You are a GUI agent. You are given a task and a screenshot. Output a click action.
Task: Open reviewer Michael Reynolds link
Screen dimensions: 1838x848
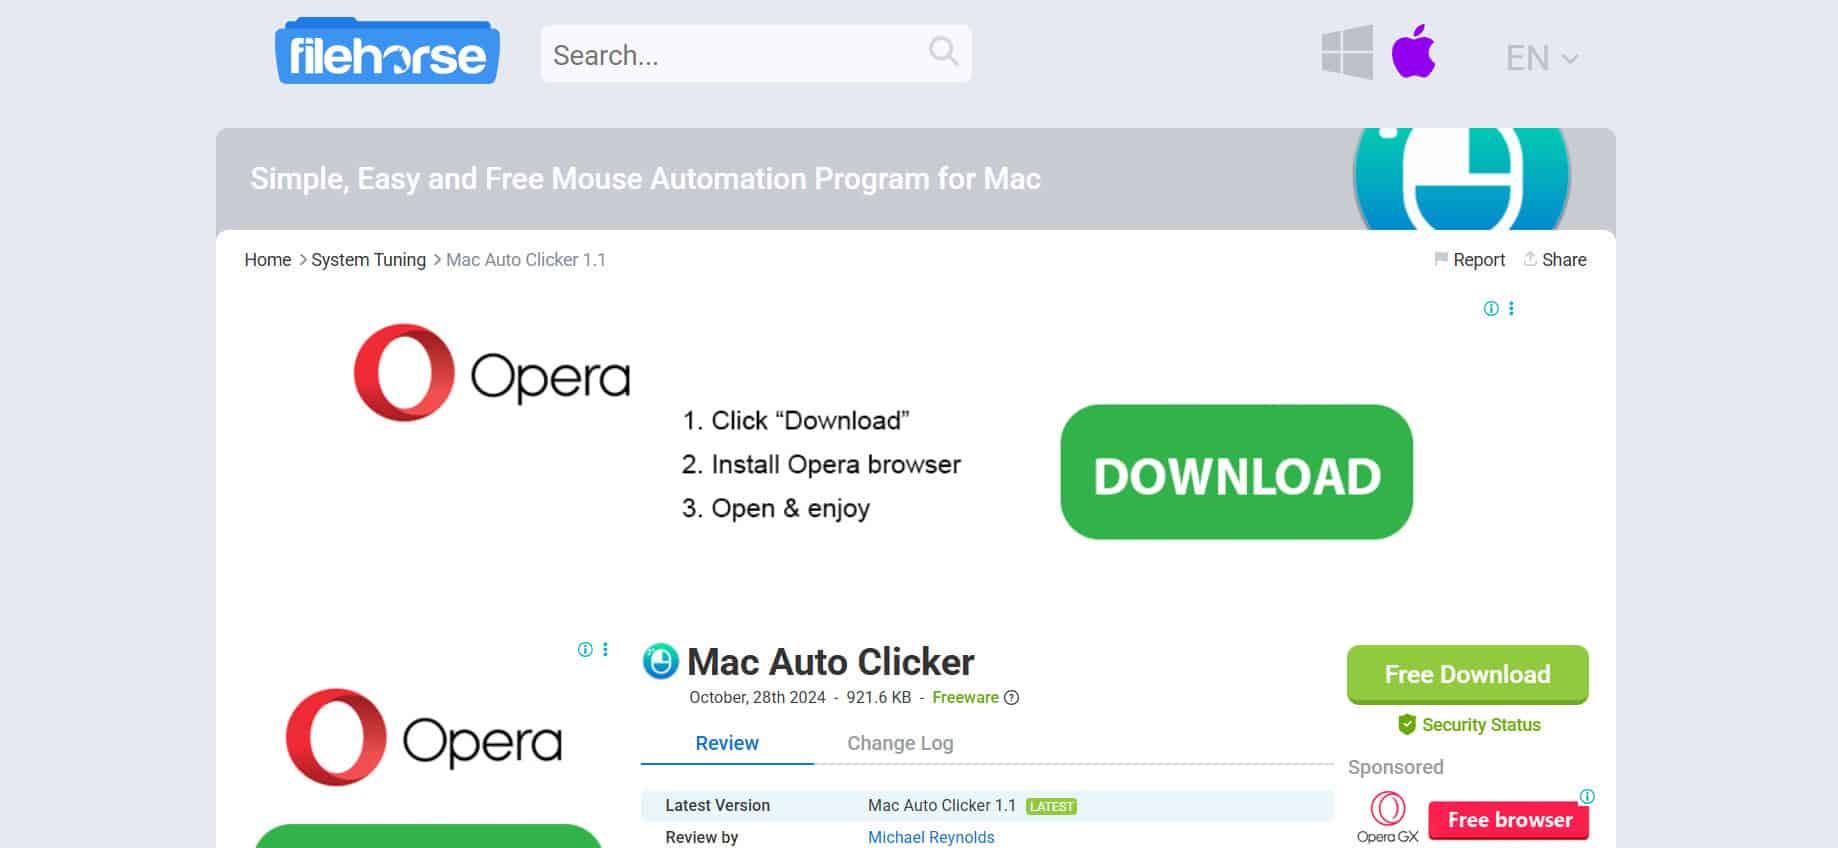(x=931, y=838)
